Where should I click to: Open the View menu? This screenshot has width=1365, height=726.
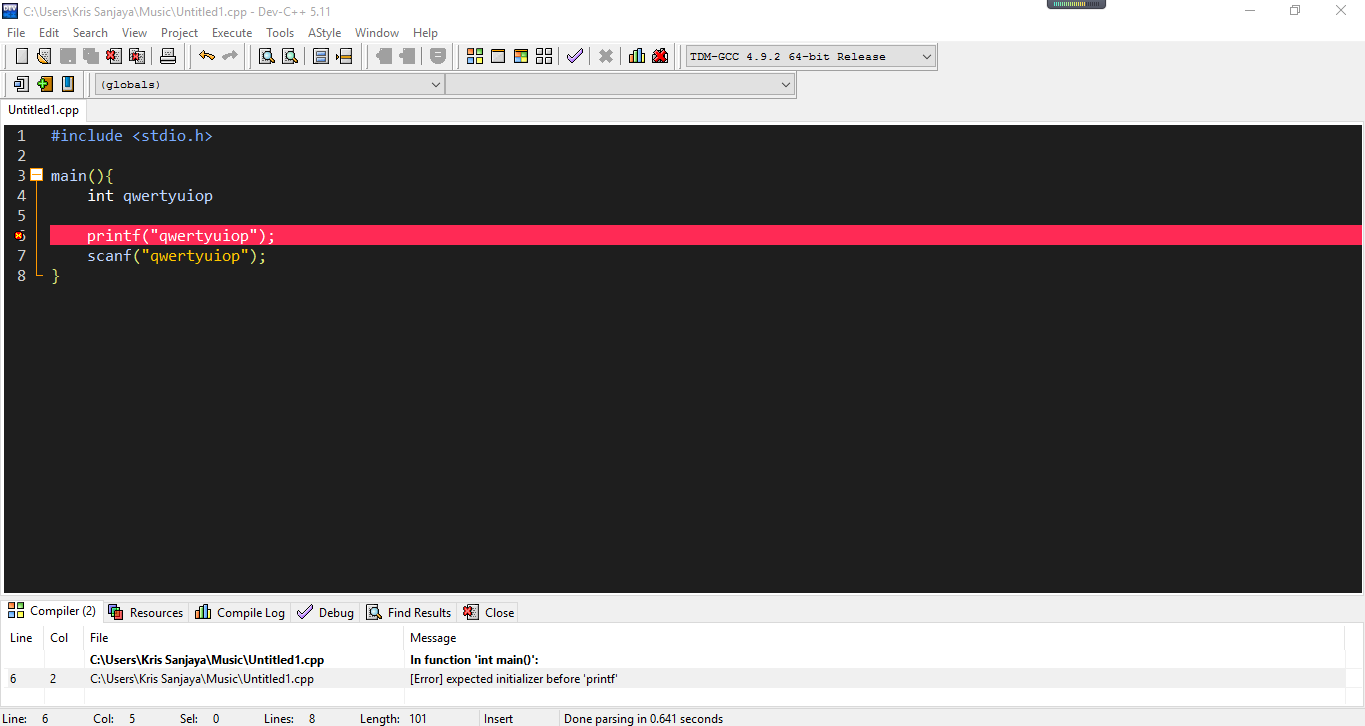click(x=134, y=33)
